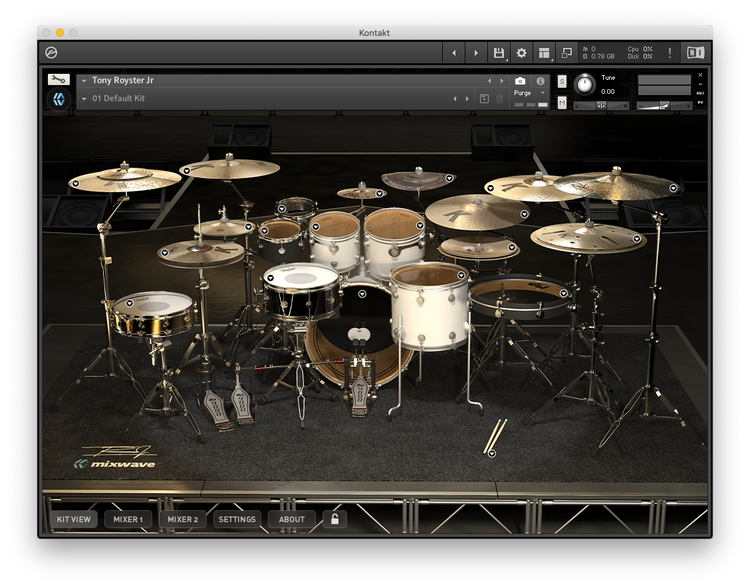Screen dimensions: 750x588
Task: Expand the far-left crash cymbal marker
Action: [76, 183]
